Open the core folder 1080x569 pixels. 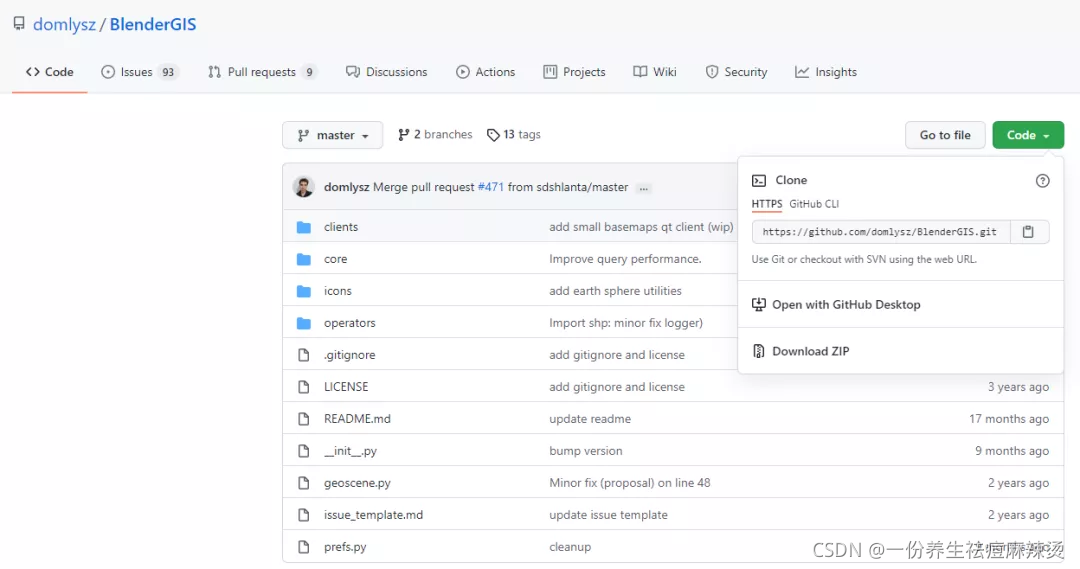coord(335,259)
